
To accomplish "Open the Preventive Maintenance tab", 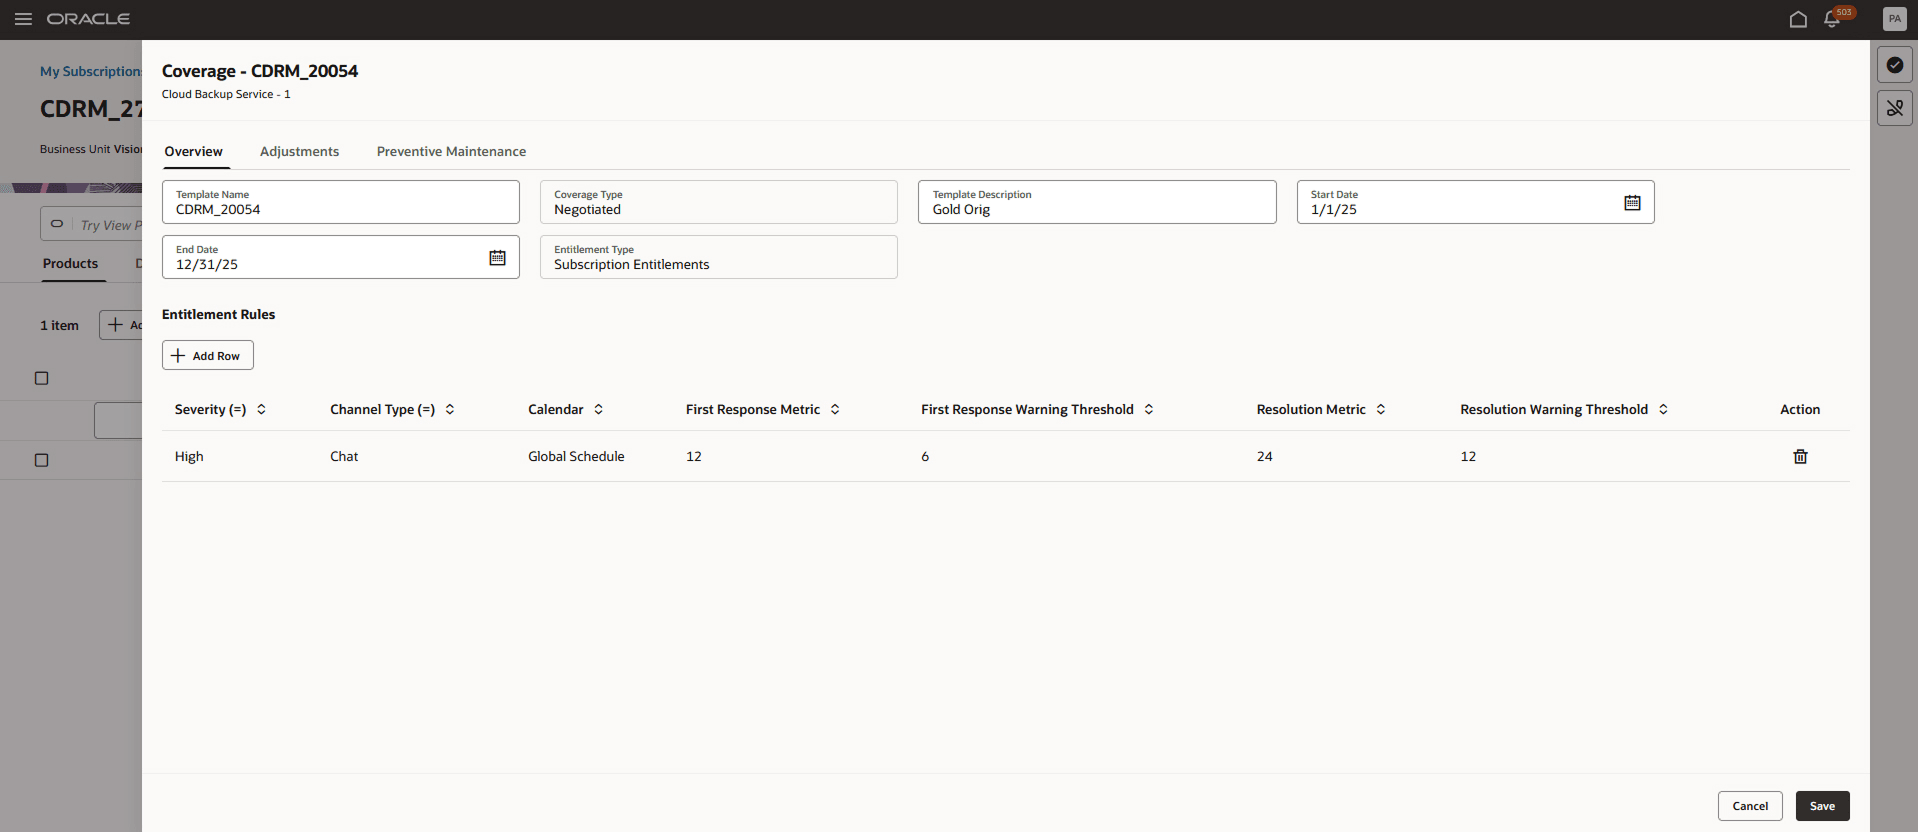I will pyautogui.click(x=451, y=151).
